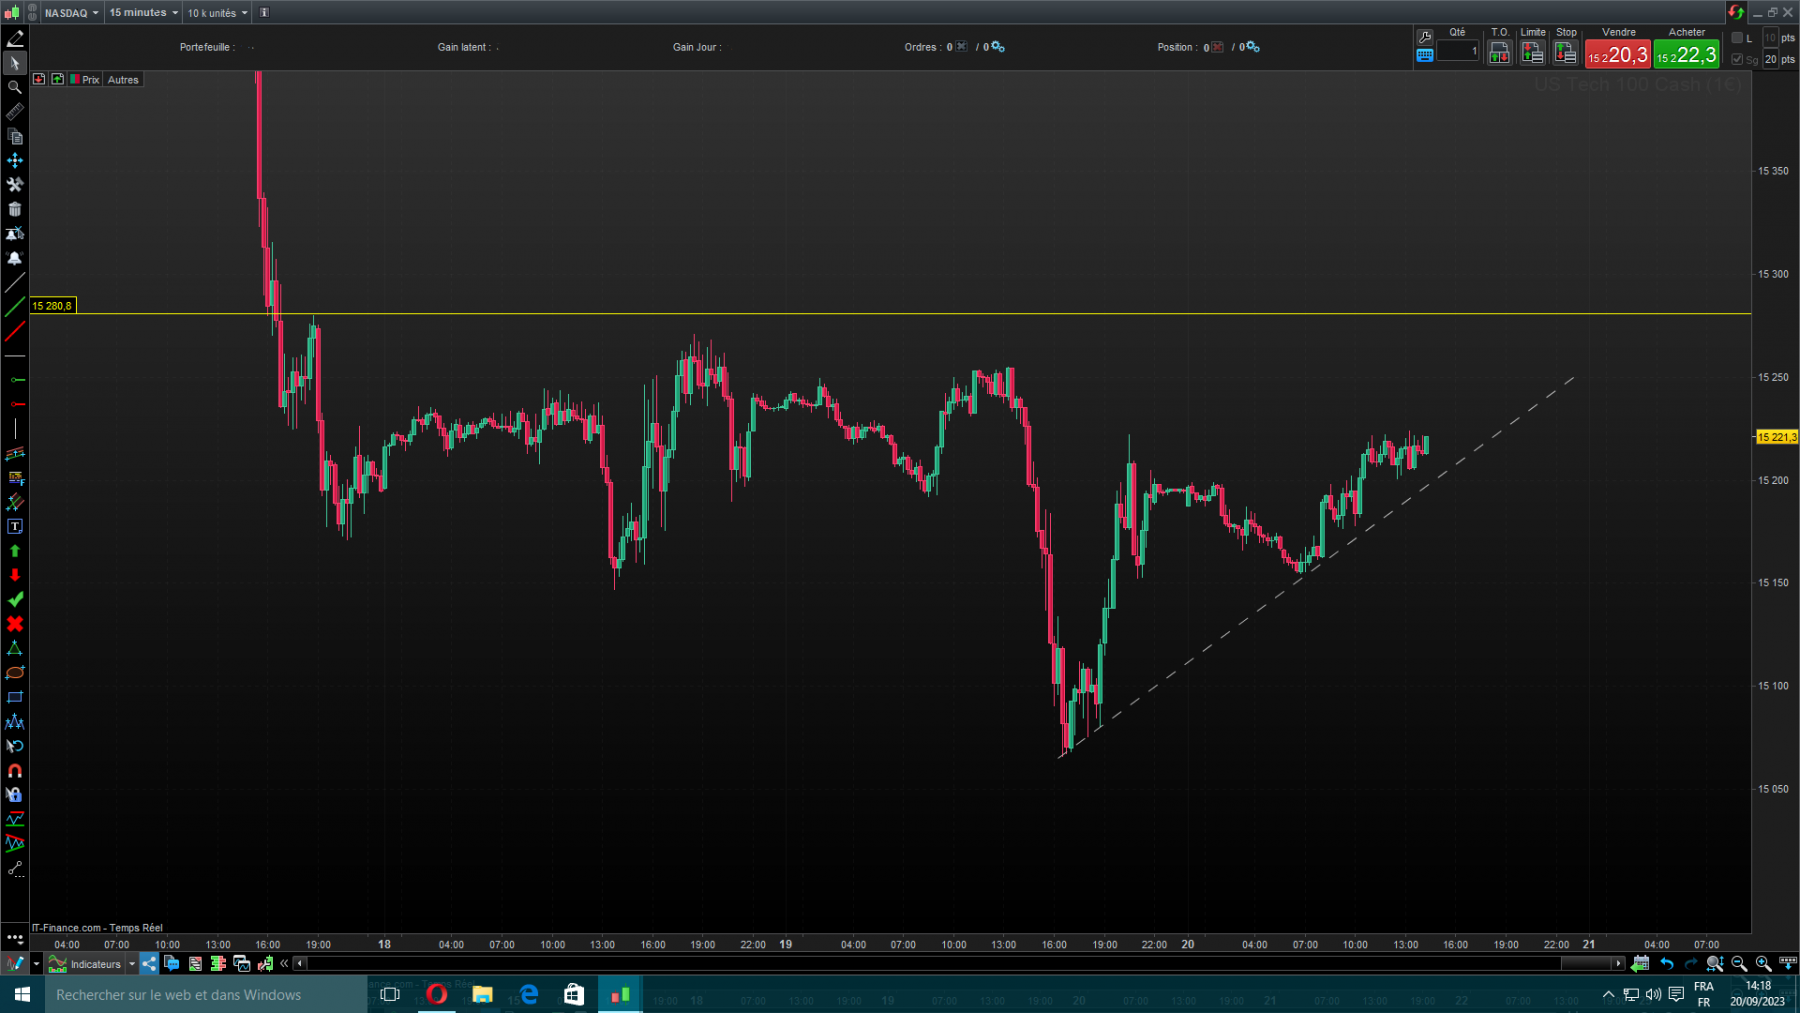Viewport: 1800px width, 1013px height.
Task: Click the magnet snap tool
Action: tap(15, 771)
